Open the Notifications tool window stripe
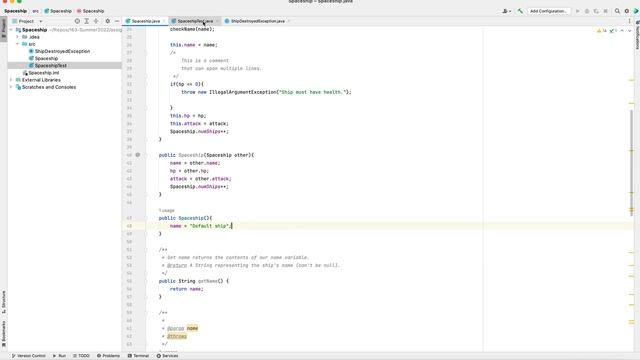The image size is (640, 360). [x=637, y=36]
